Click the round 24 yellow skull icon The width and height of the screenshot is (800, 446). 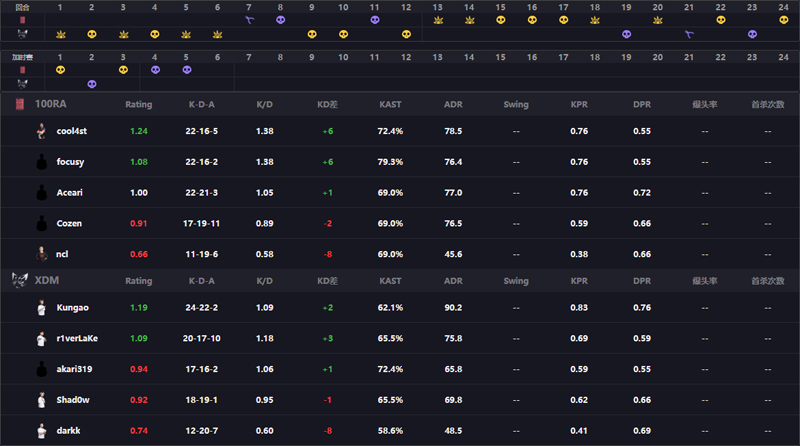tap(784, 20)
